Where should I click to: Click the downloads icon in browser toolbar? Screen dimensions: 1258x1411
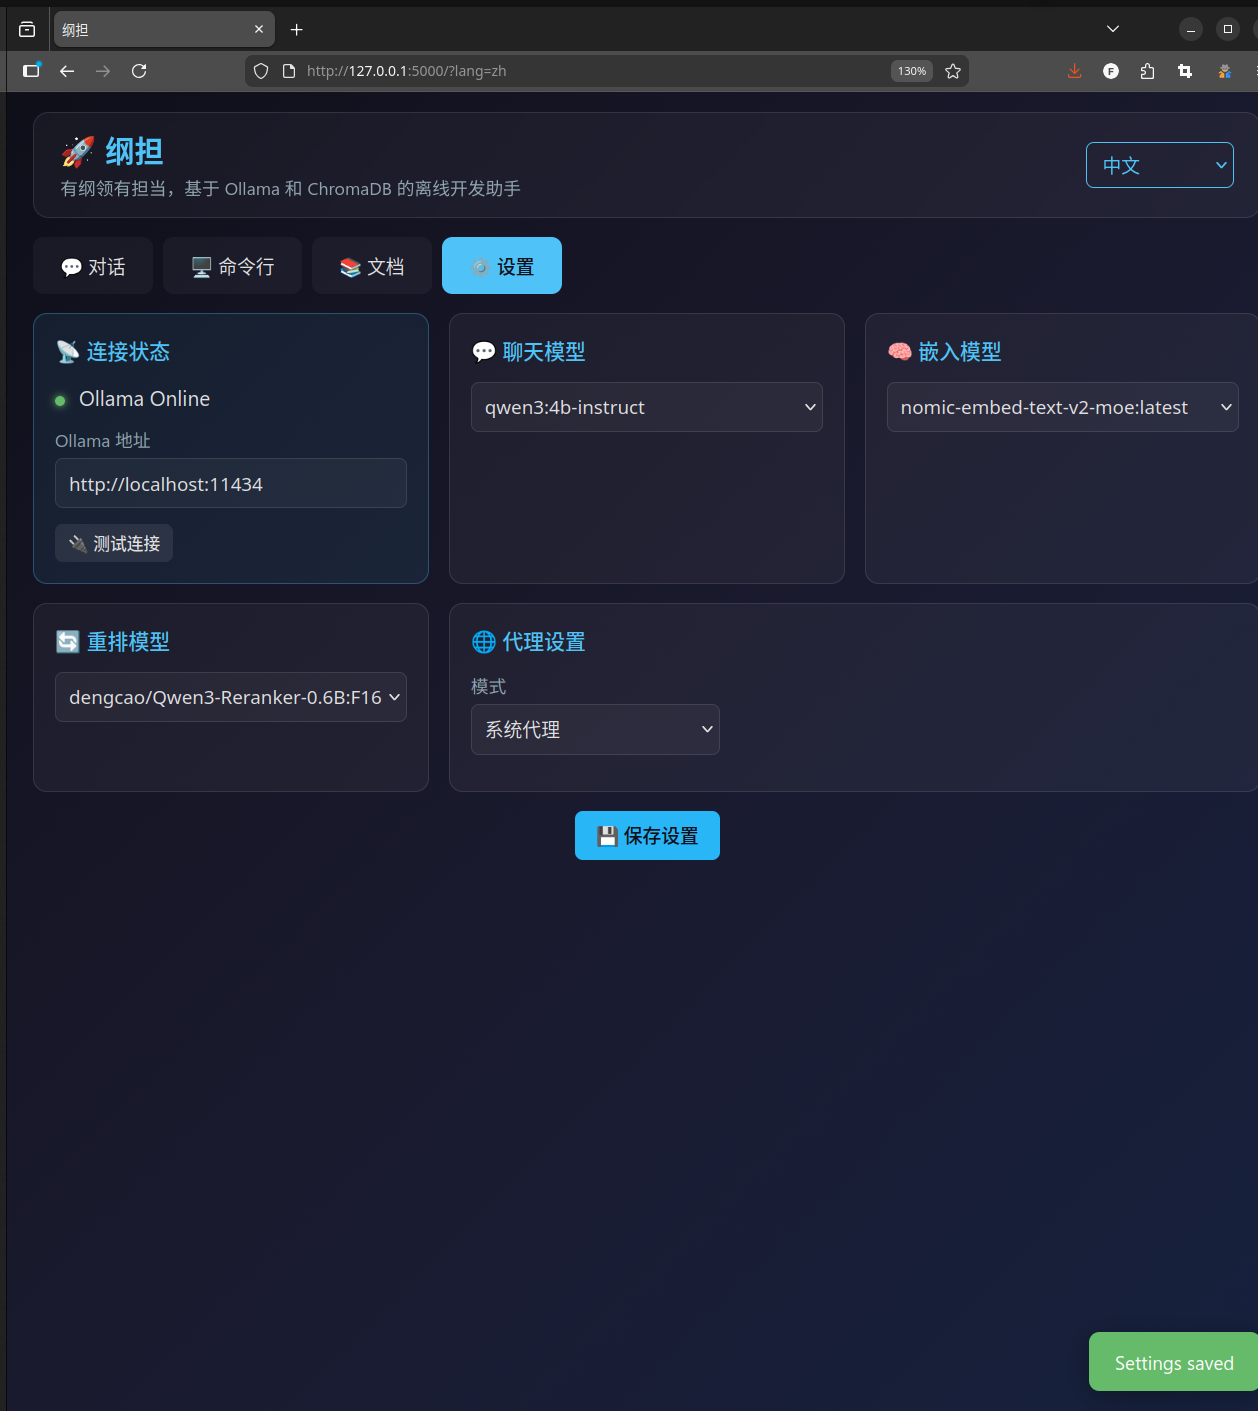pos(1074,71)
